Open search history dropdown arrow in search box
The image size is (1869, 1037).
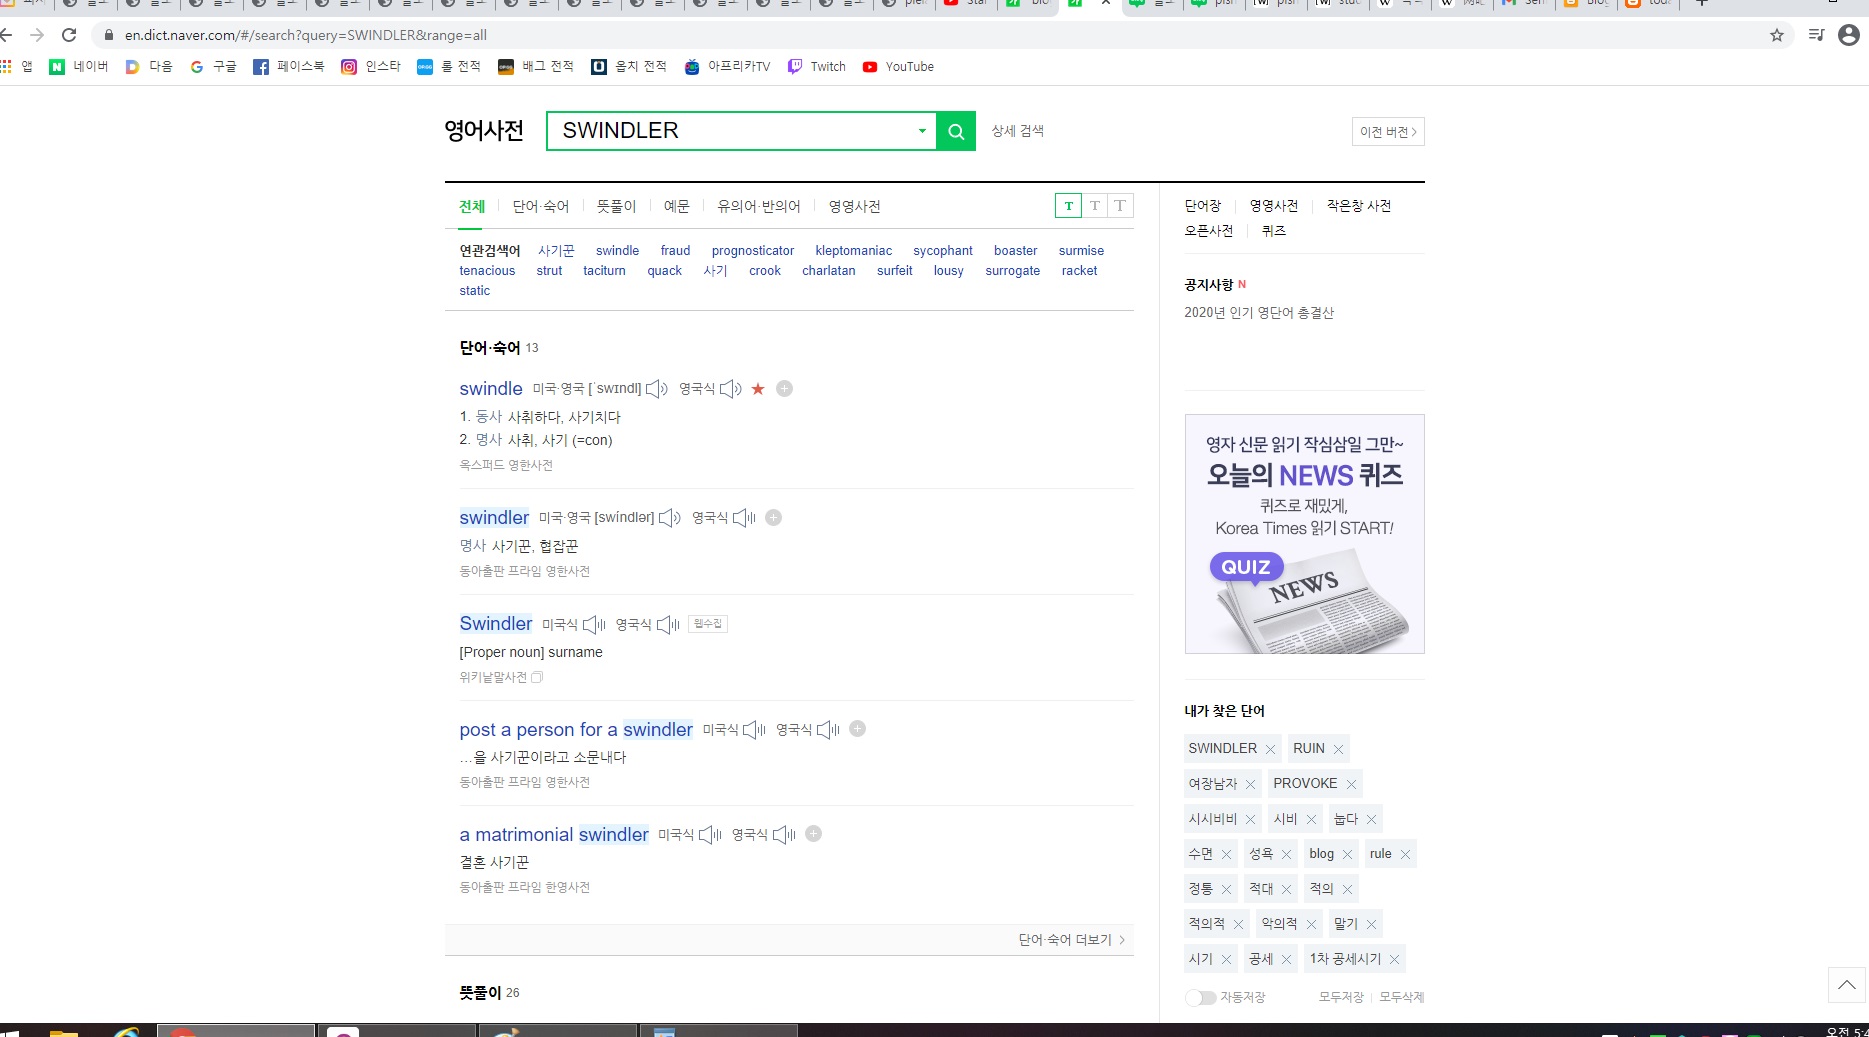(922, 131)
